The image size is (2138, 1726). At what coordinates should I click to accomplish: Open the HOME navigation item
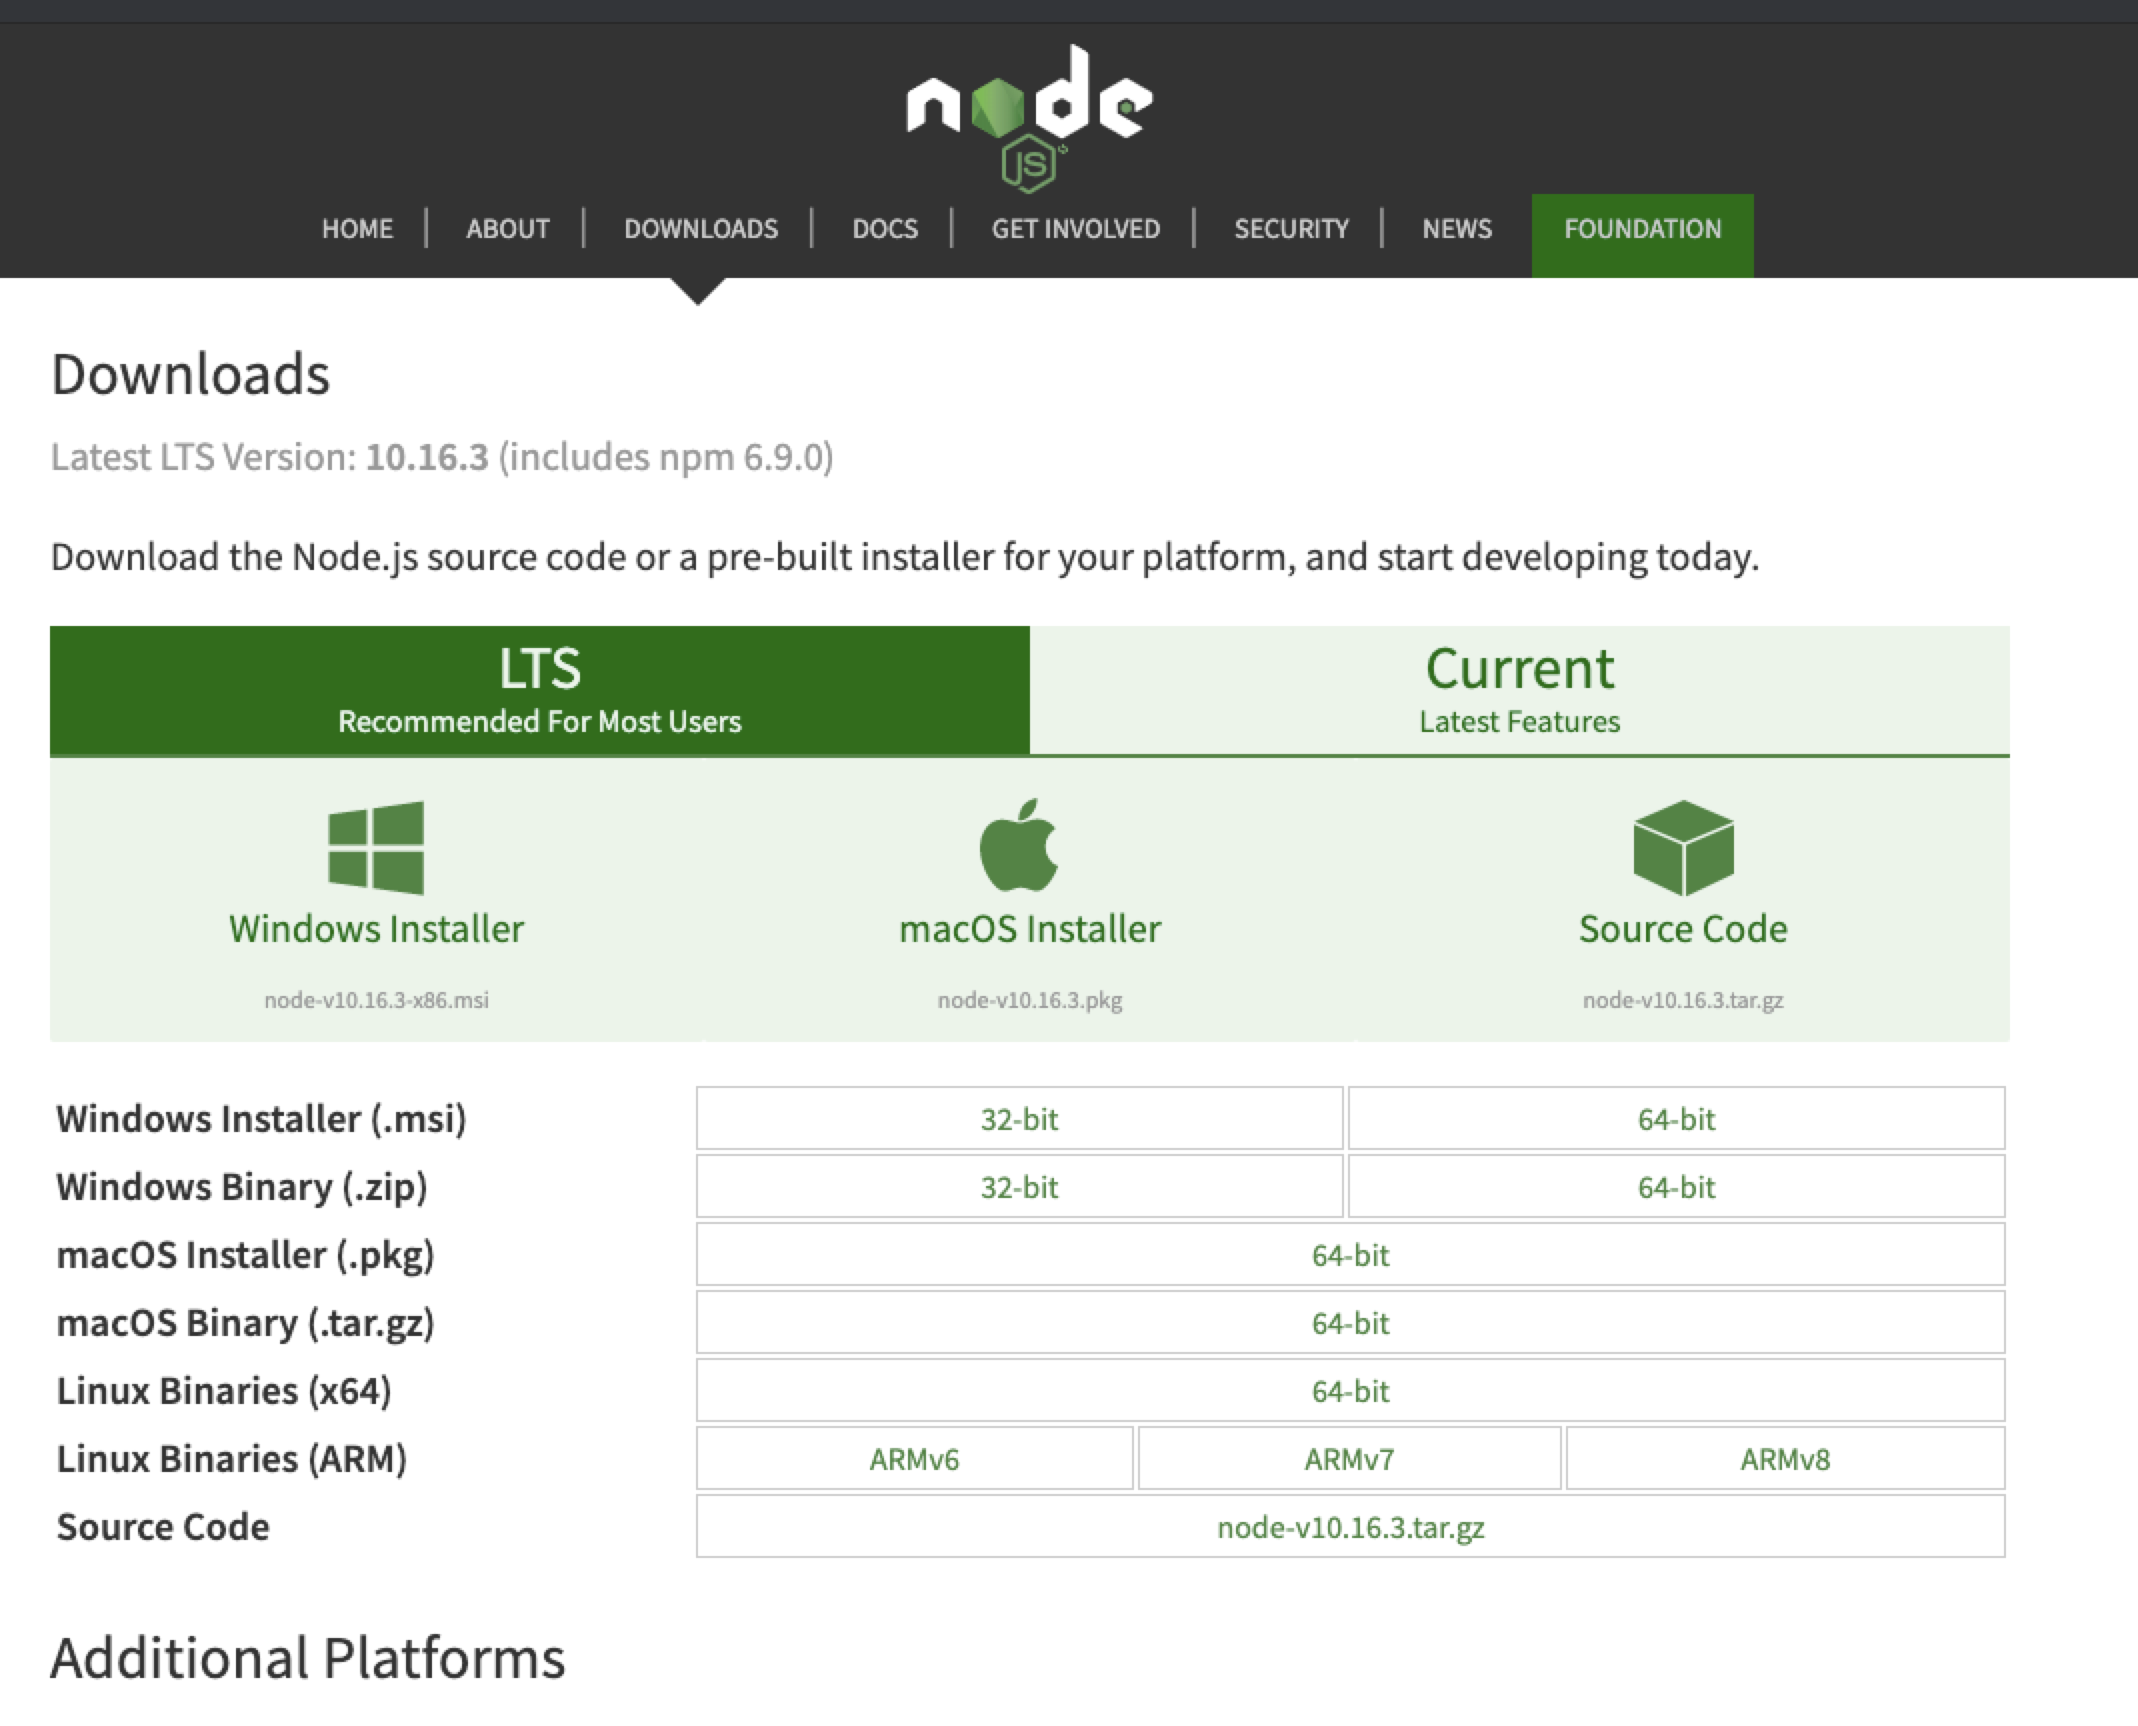click(357, 229)
